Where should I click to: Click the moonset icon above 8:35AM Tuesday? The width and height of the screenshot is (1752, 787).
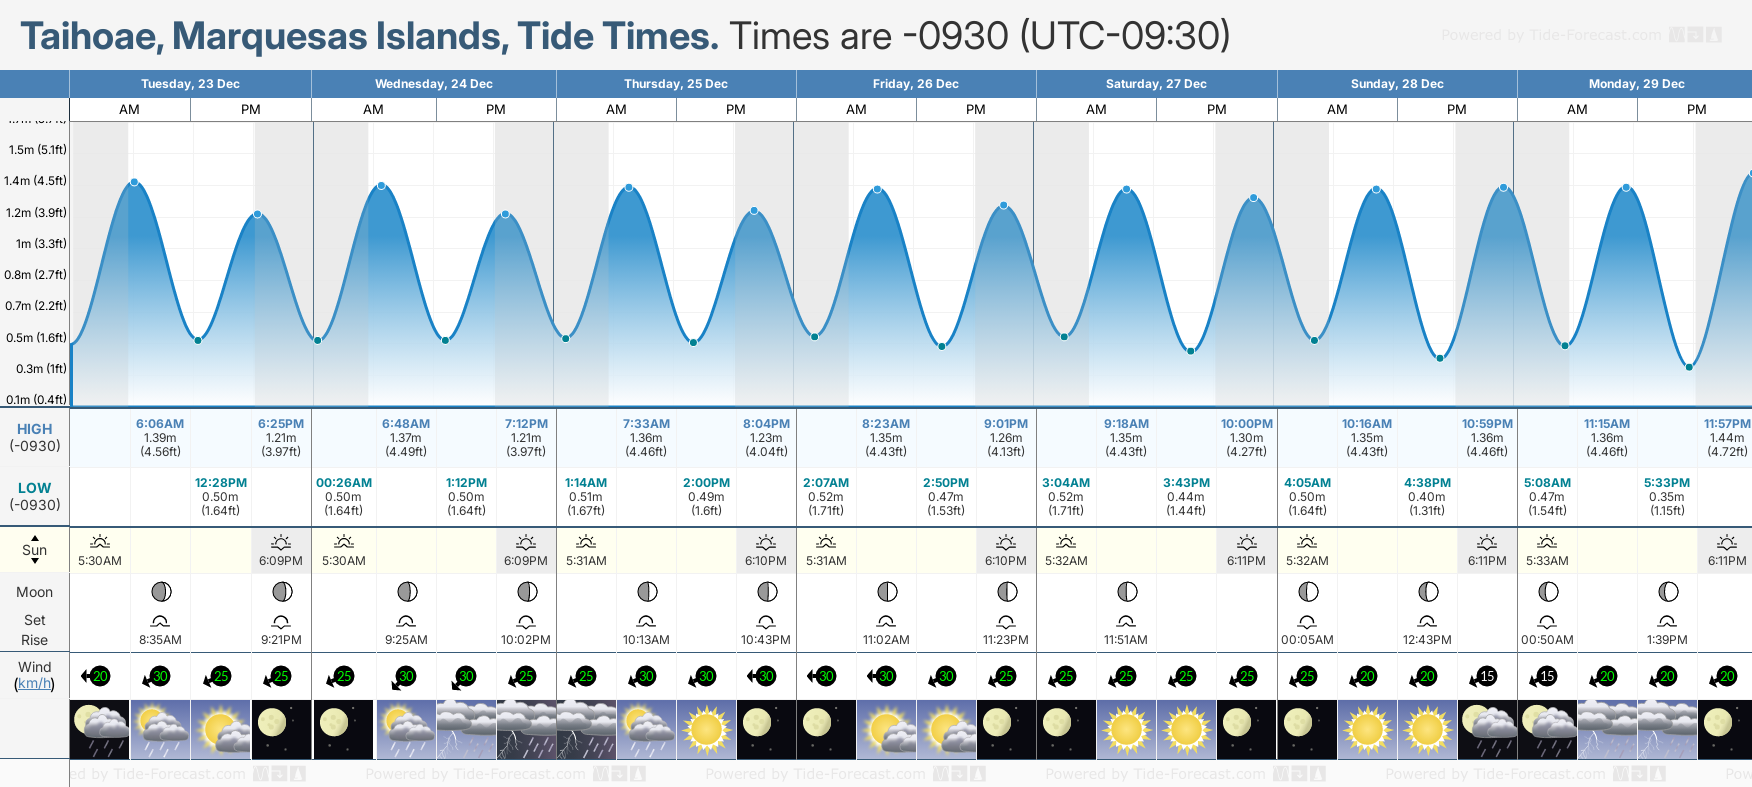tap(160, 621)
